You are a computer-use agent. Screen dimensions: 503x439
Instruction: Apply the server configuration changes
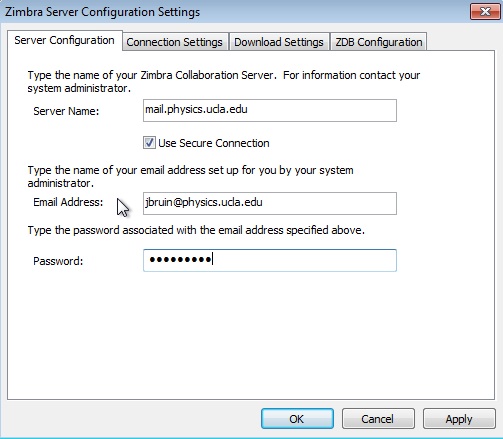click(459, 419)
